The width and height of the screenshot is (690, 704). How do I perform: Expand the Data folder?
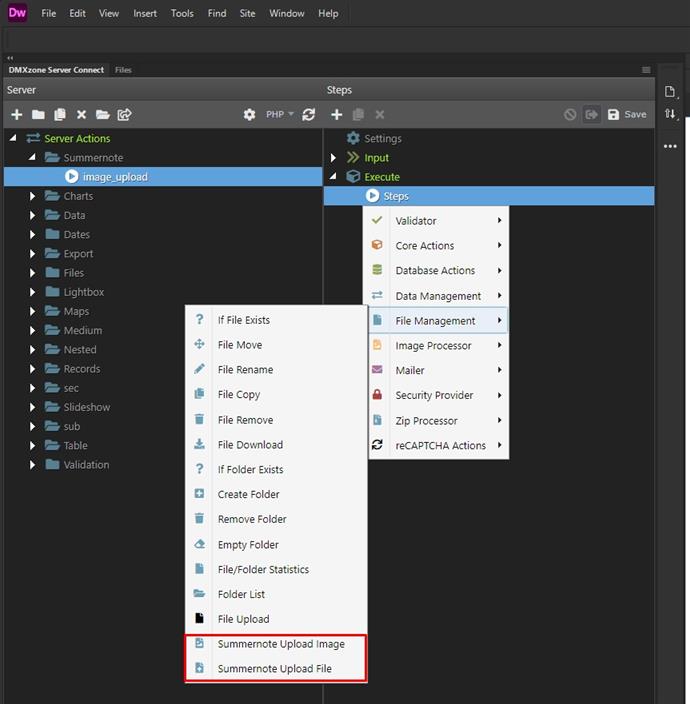click(32, 216)
